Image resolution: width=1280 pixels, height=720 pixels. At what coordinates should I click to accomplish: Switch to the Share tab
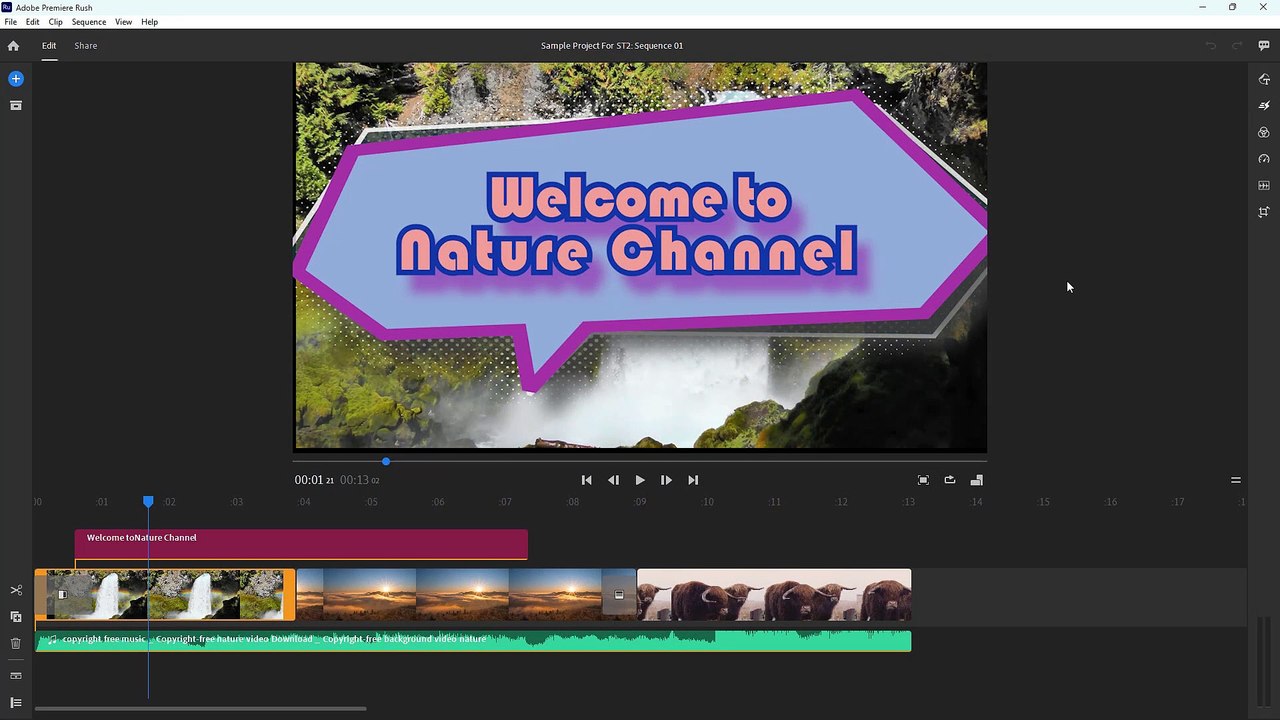86,45
